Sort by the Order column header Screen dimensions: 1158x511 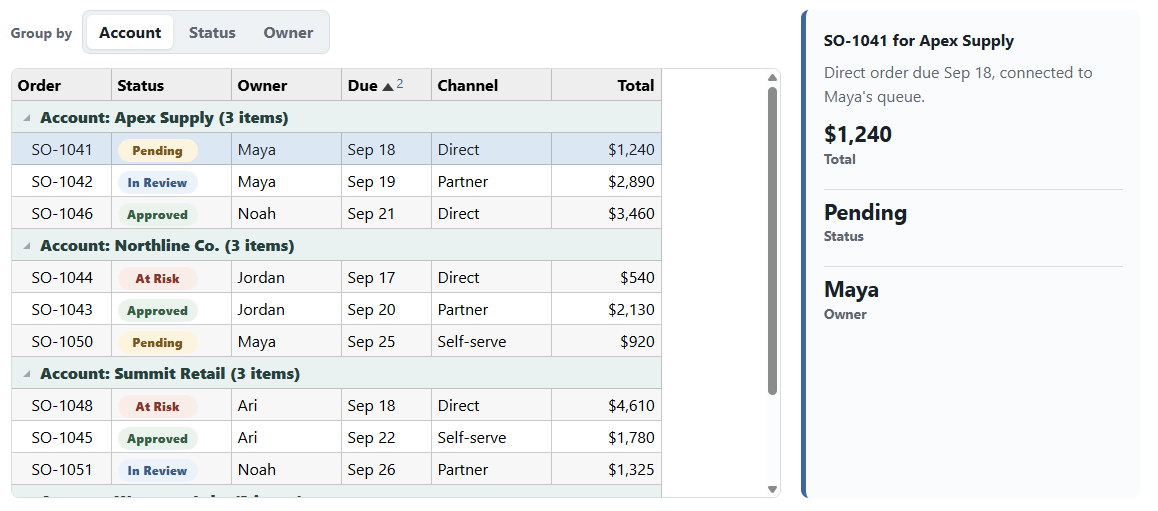(61, 85)
